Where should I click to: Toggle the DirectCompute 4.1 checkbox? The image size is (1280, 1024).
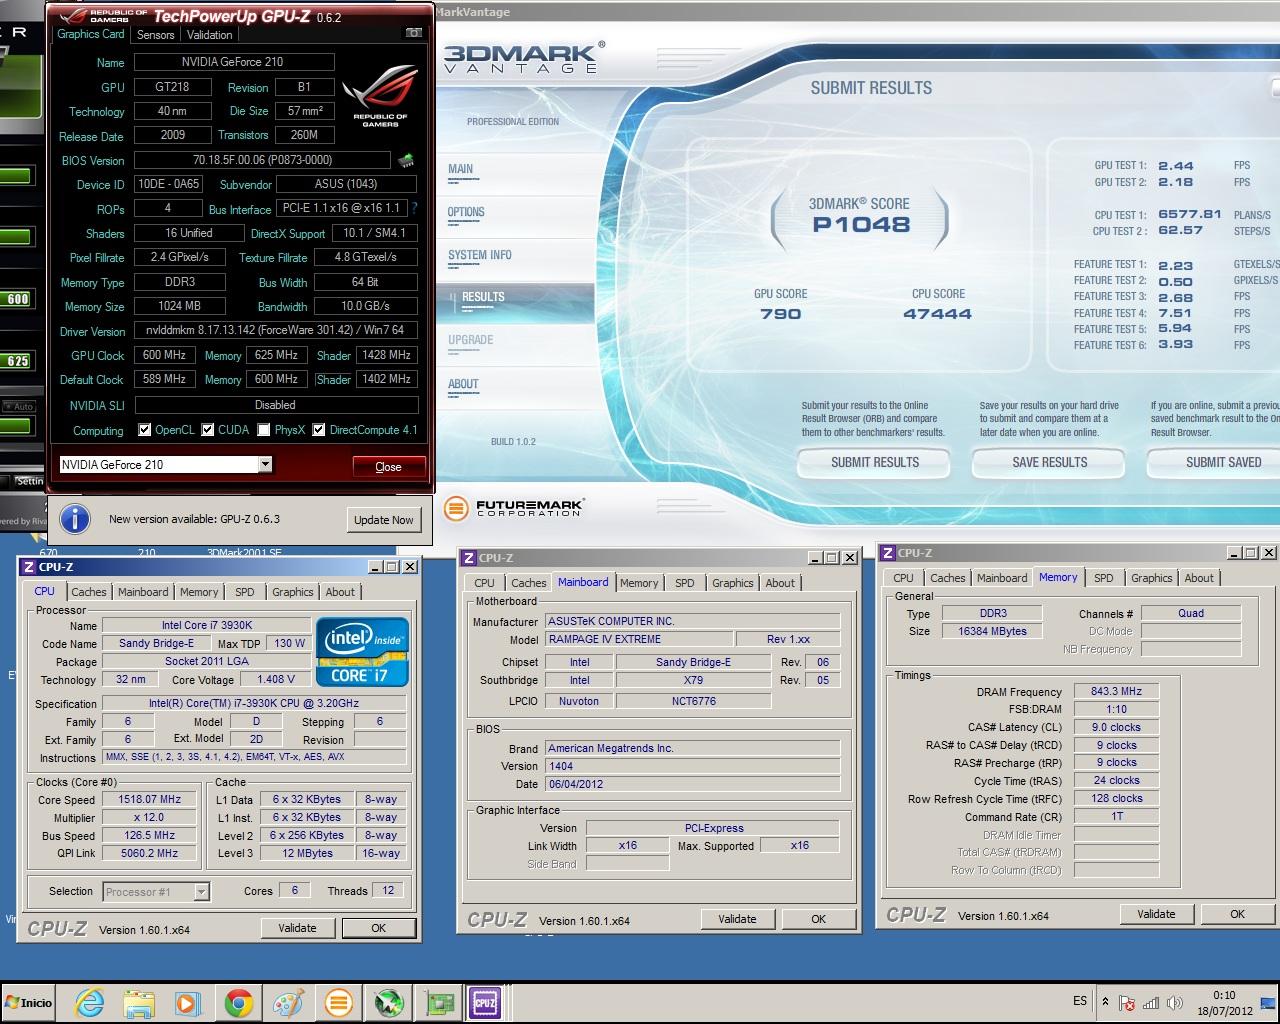point(319,430)
